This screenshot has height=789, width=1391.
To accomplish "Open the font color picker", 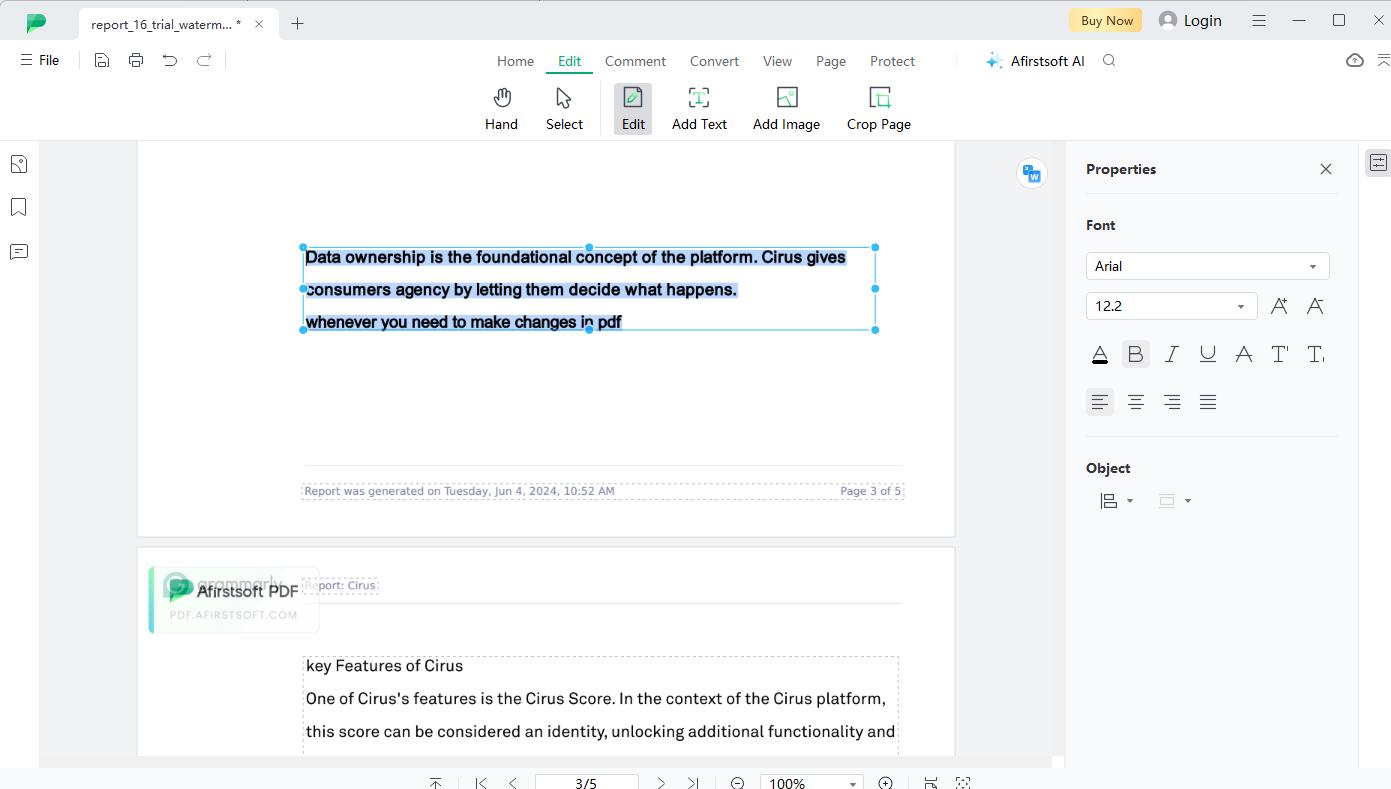I will pos(1099,354).
